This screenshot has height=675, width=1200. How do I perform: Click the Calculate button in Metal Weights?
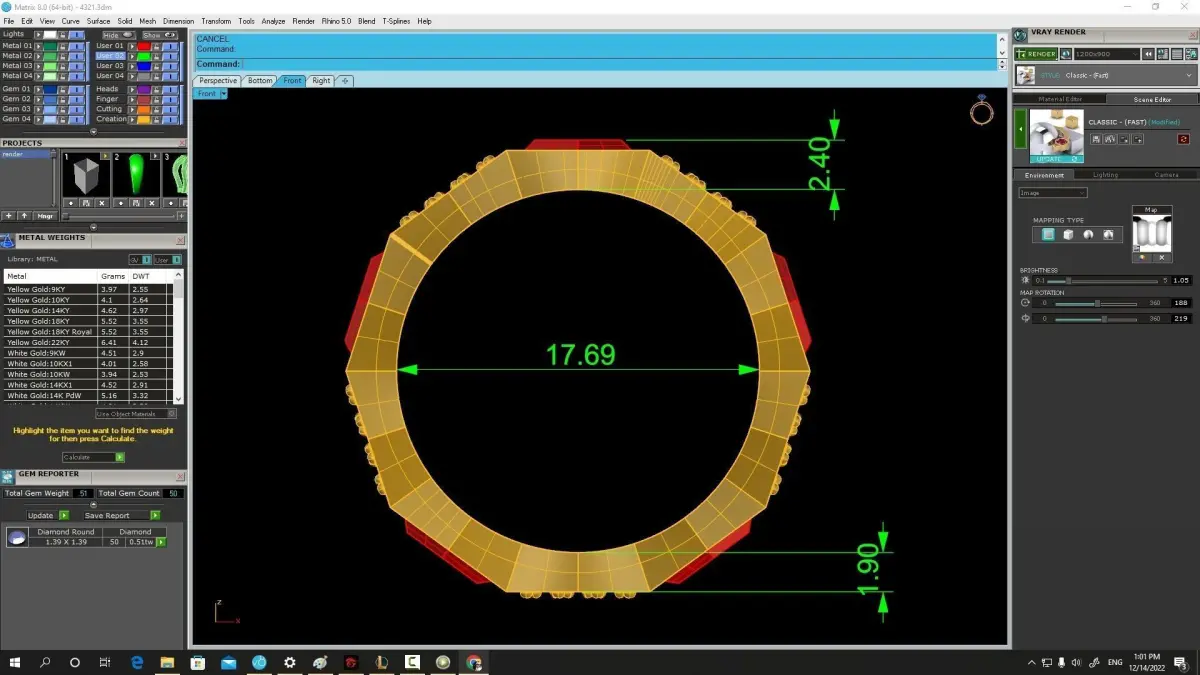[x=93, y=457]
